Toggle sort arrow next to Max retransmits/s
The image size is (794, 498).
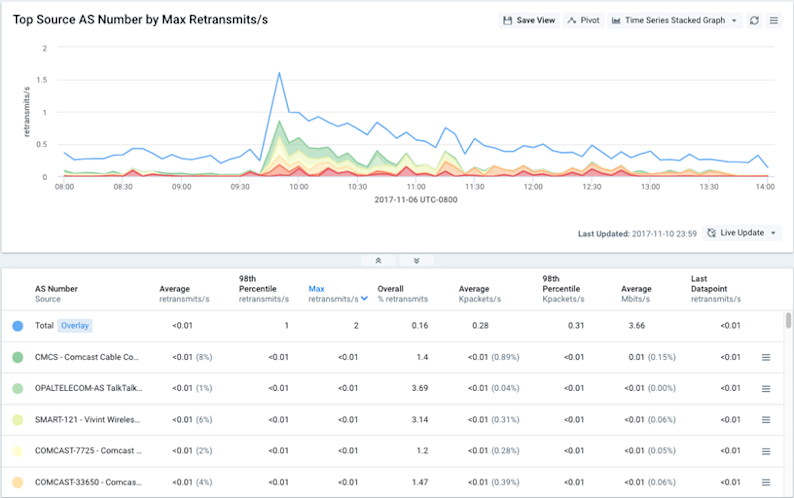point(364,298)
